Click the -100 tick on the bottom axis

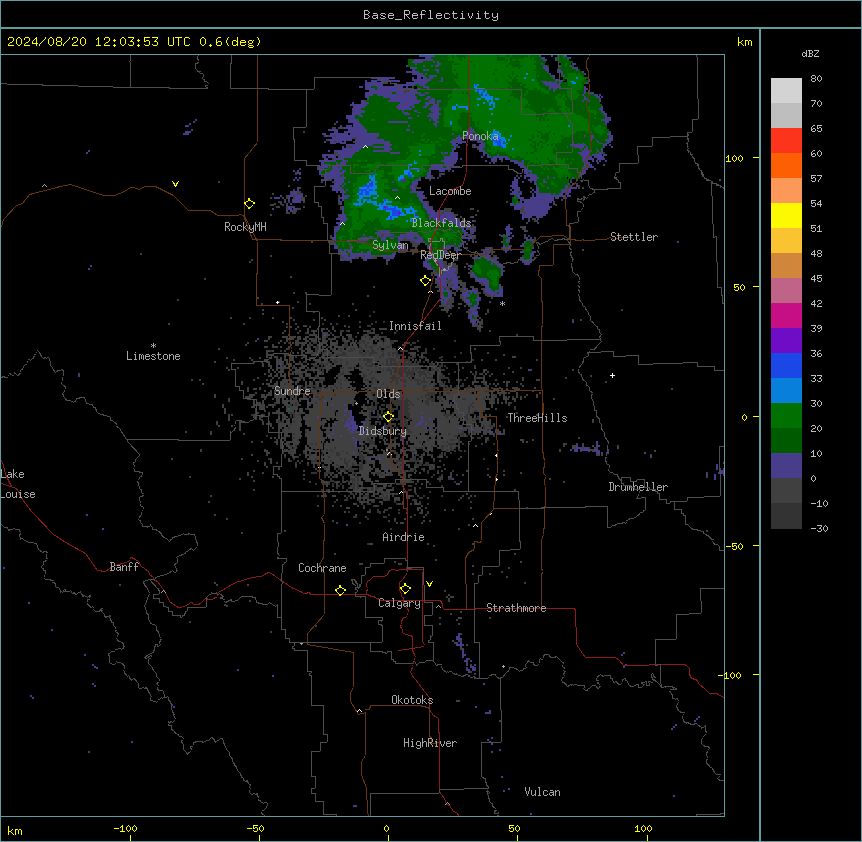tap(125, 828)
